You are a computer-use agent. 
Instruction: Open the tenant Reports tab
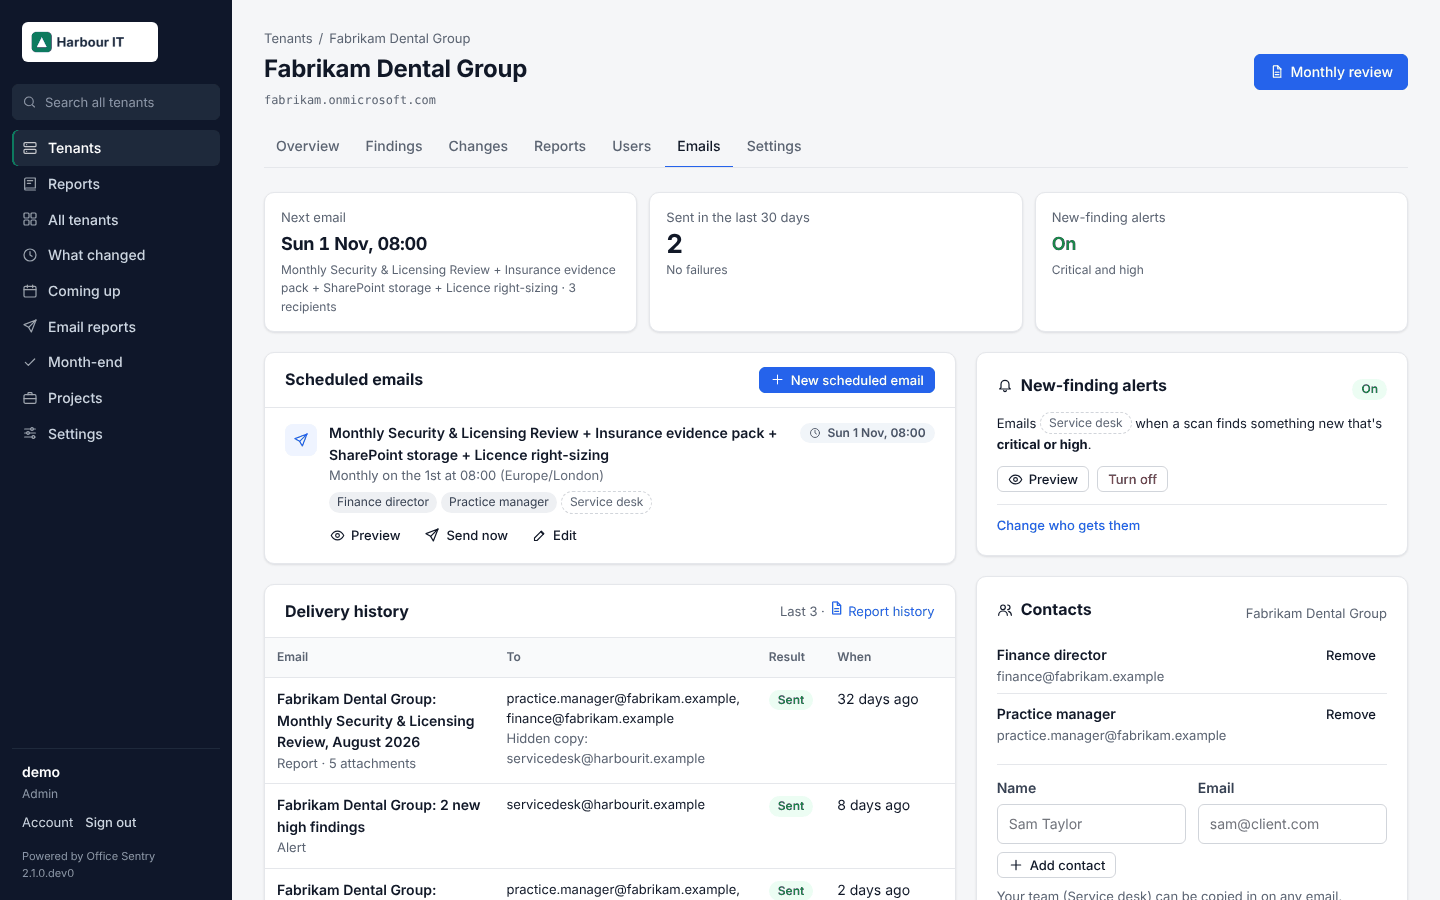(560, 146)
